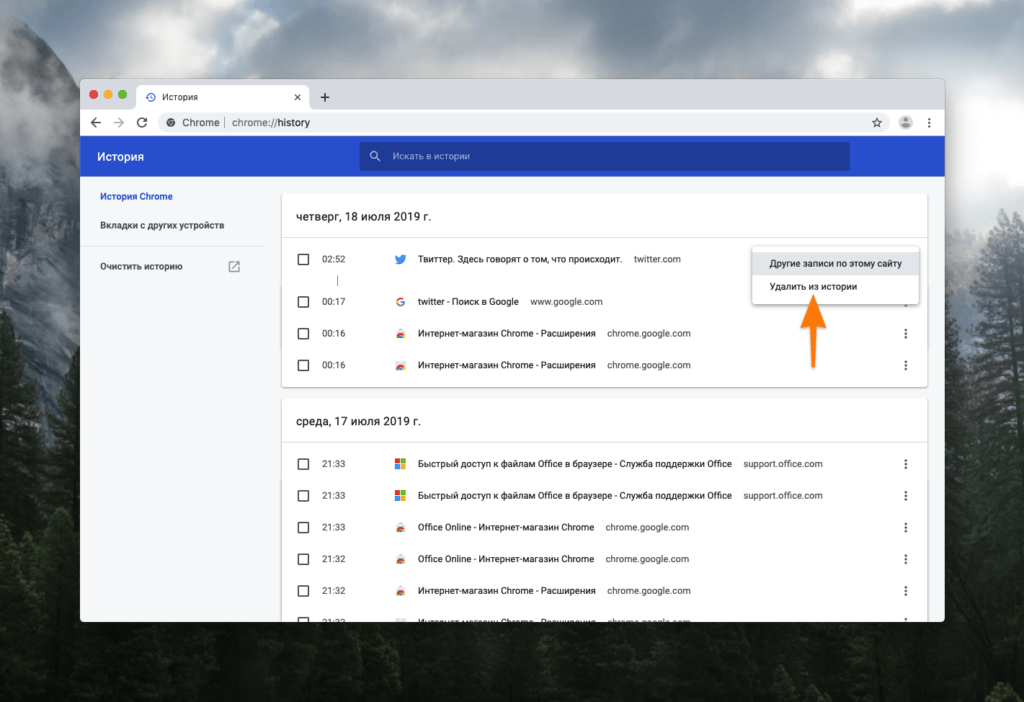Image resolution: width=1024 pixels, height=702 pixels.
Task: Click the Chrome site info icon in address bar
Action: coord(170,123)
